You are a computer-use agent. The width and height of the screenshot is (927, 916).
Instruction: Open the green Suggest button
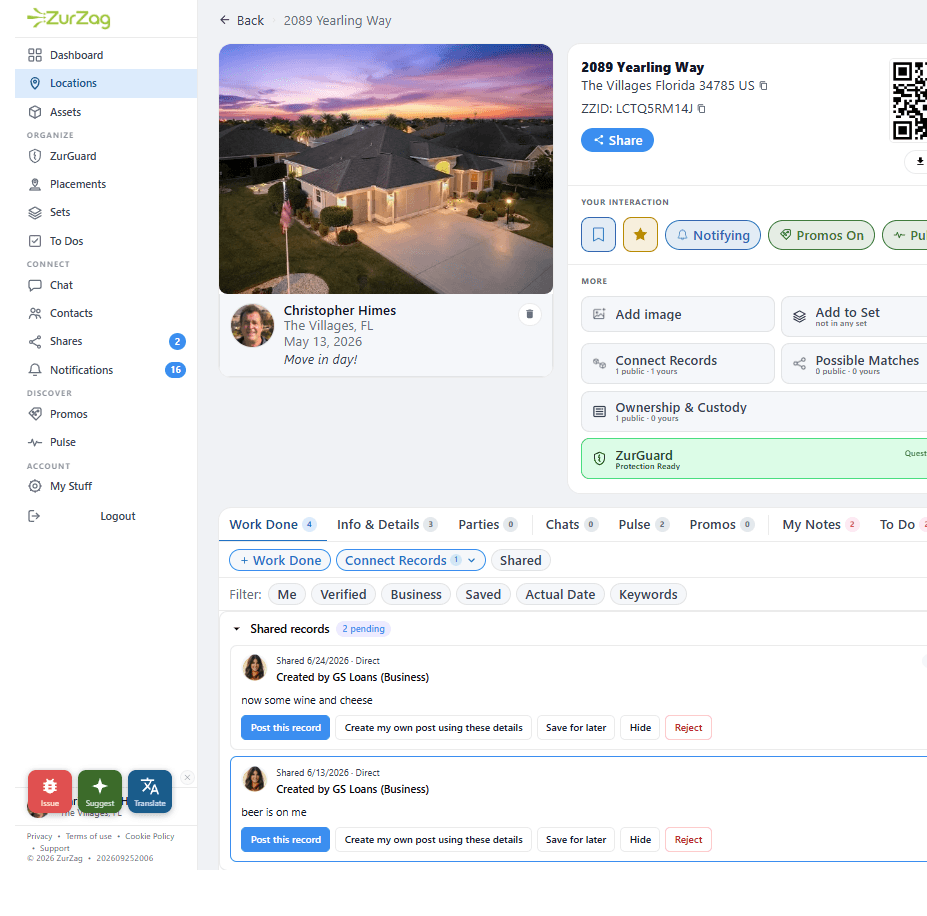100,791
